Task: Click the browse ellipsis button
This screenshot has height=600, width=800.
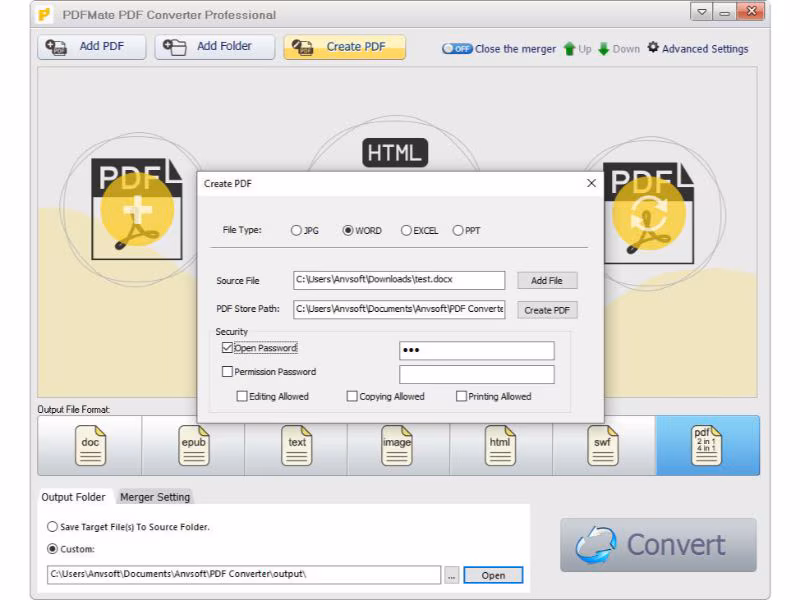Action: coord(452,576)
